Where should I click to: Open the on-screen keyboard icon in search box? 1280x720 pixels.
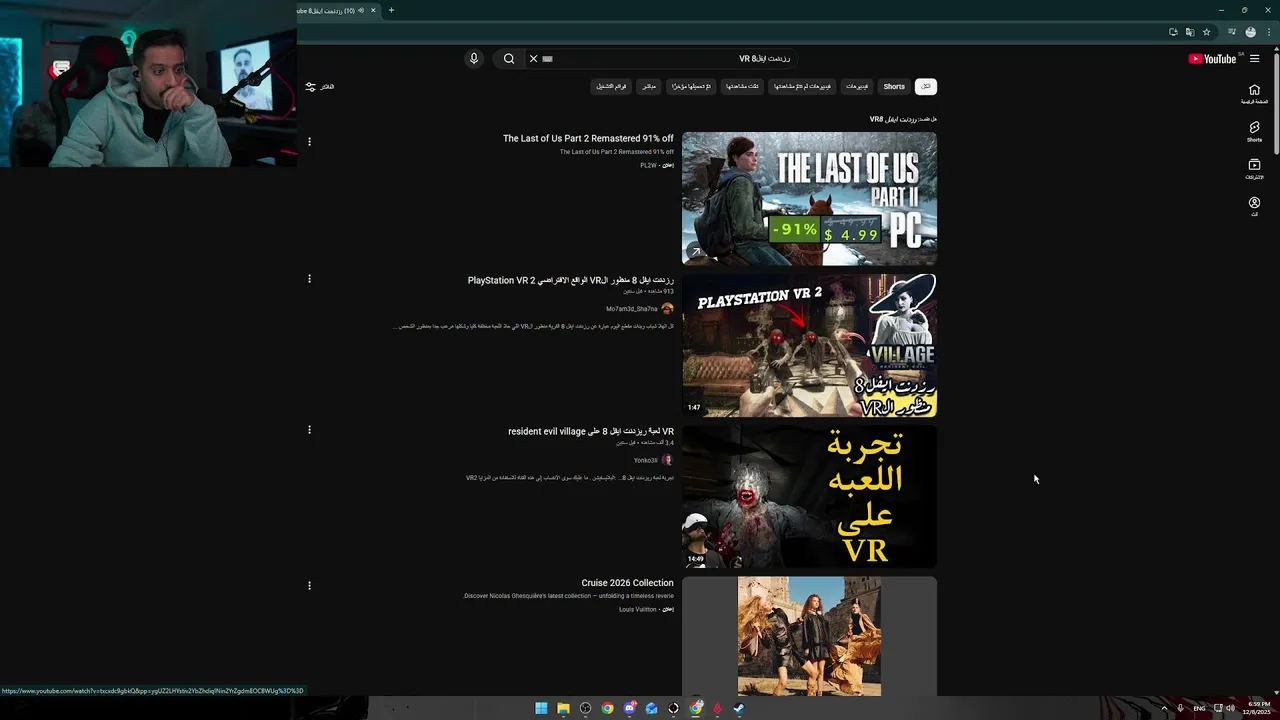point(547,59)
